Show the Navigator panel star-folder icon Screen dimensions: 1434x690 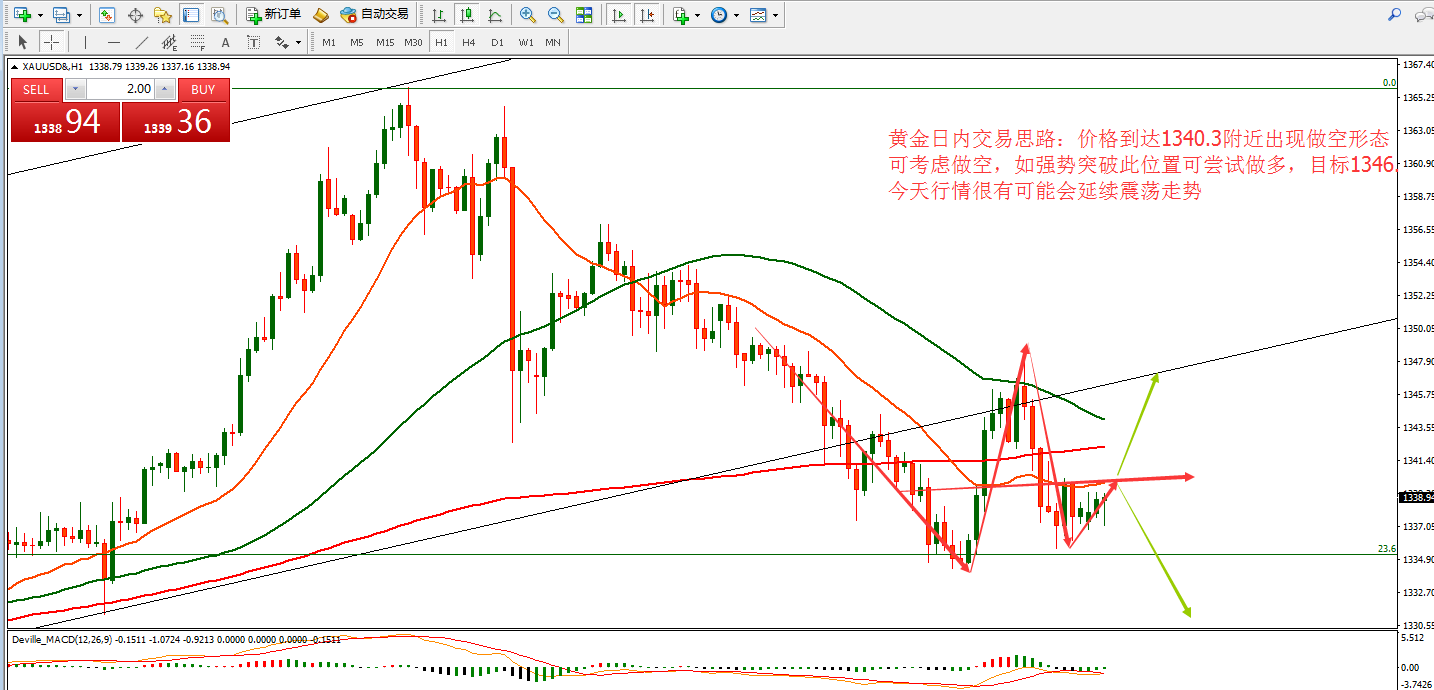[162, 15]
